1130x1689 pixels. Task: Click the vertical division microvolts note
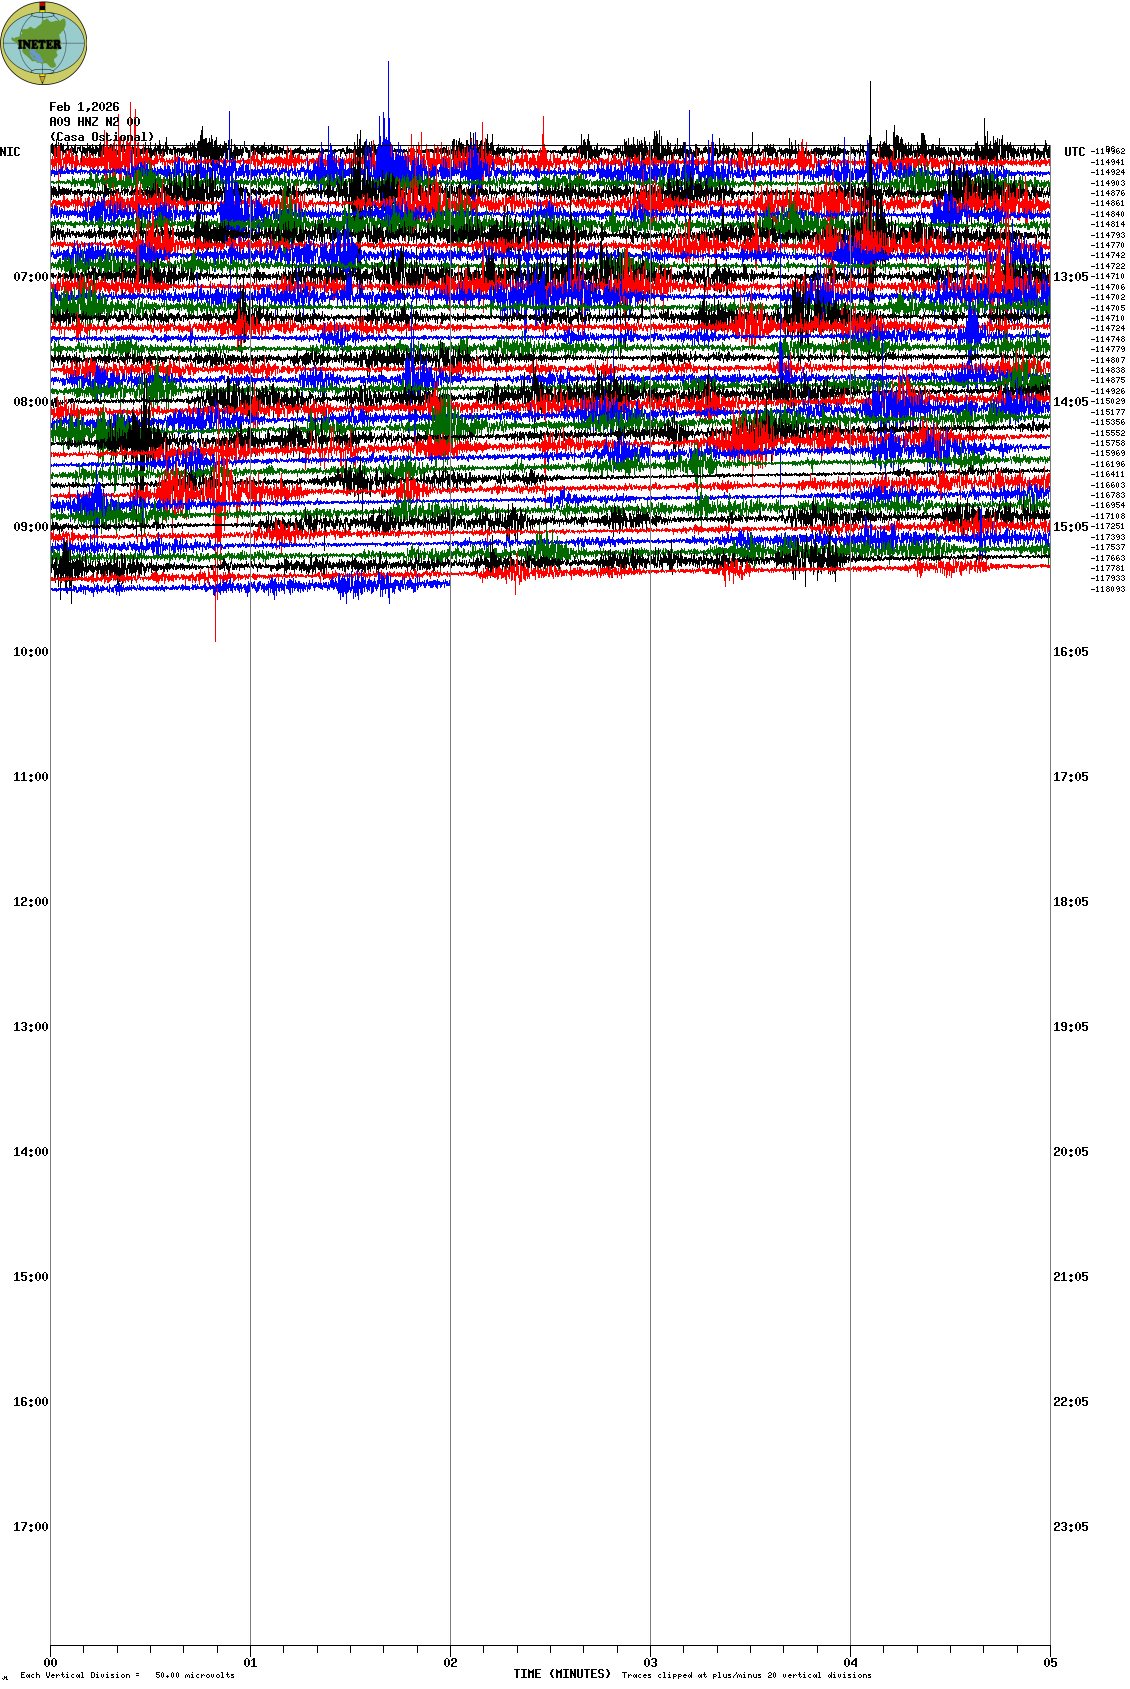point(127,1675)
